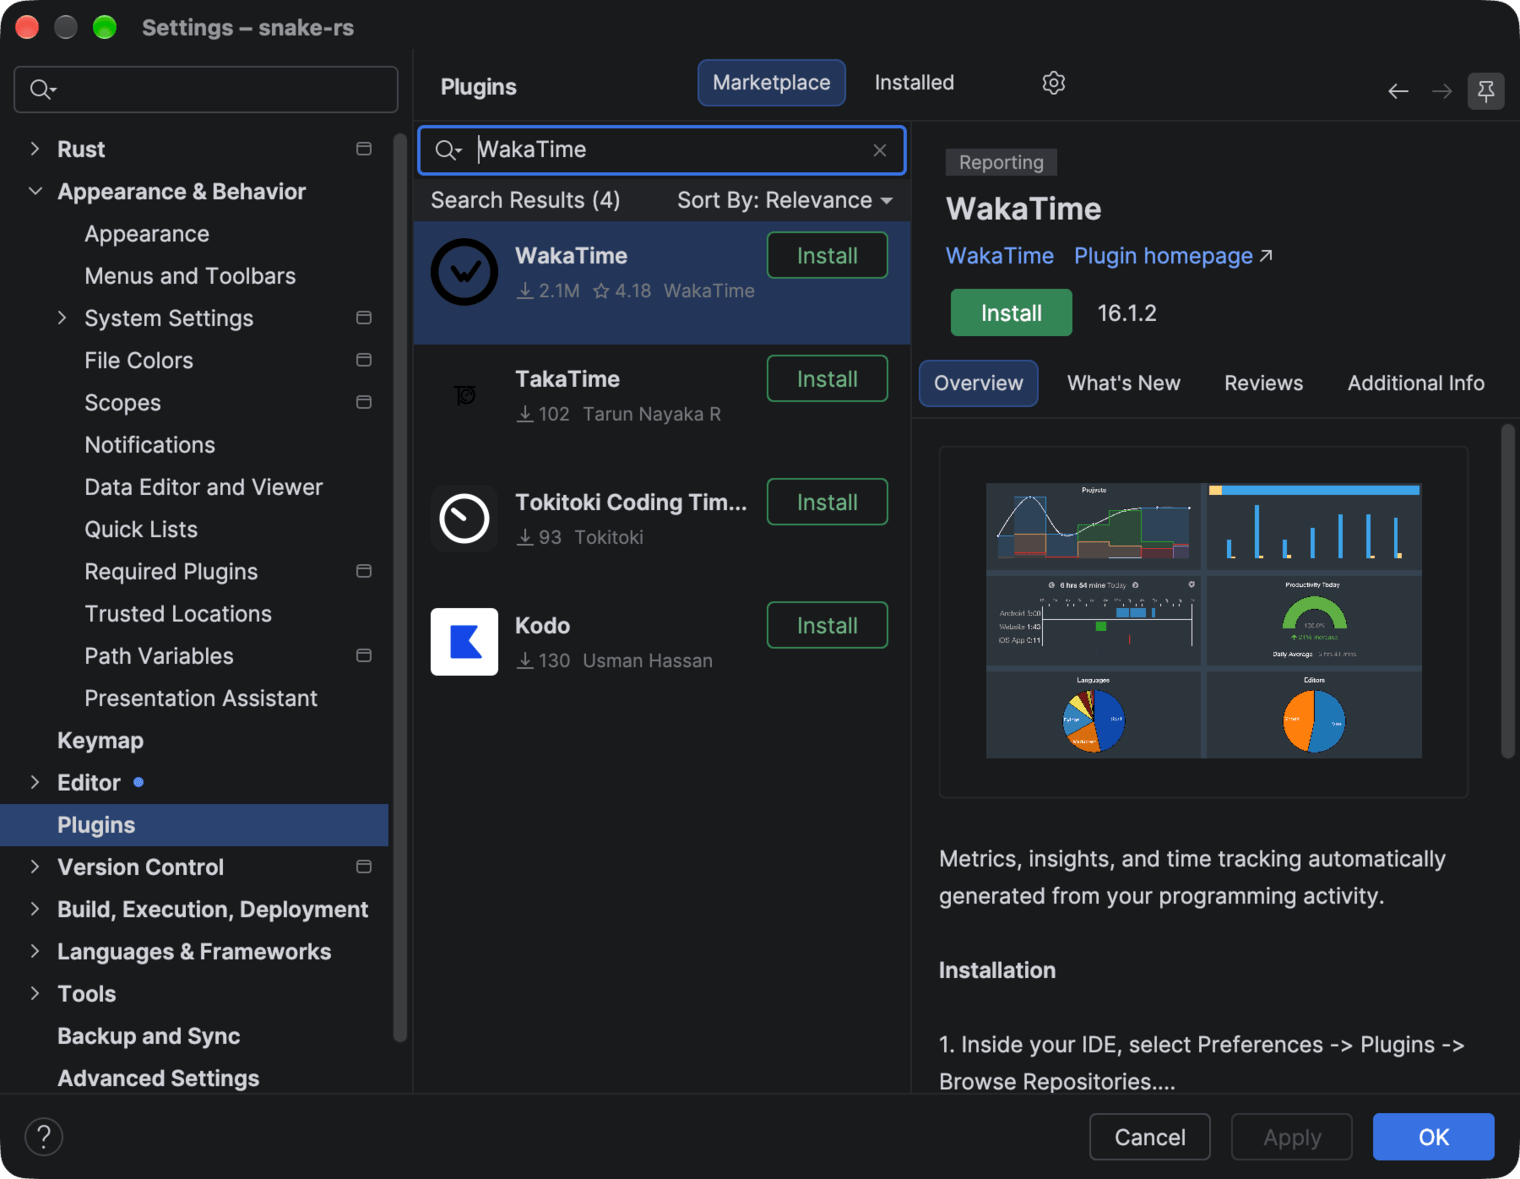Viewport: 1520px width, 1179px height.
Task: Click project-level icon beside Version Control
Action: (x=364, y=867)
